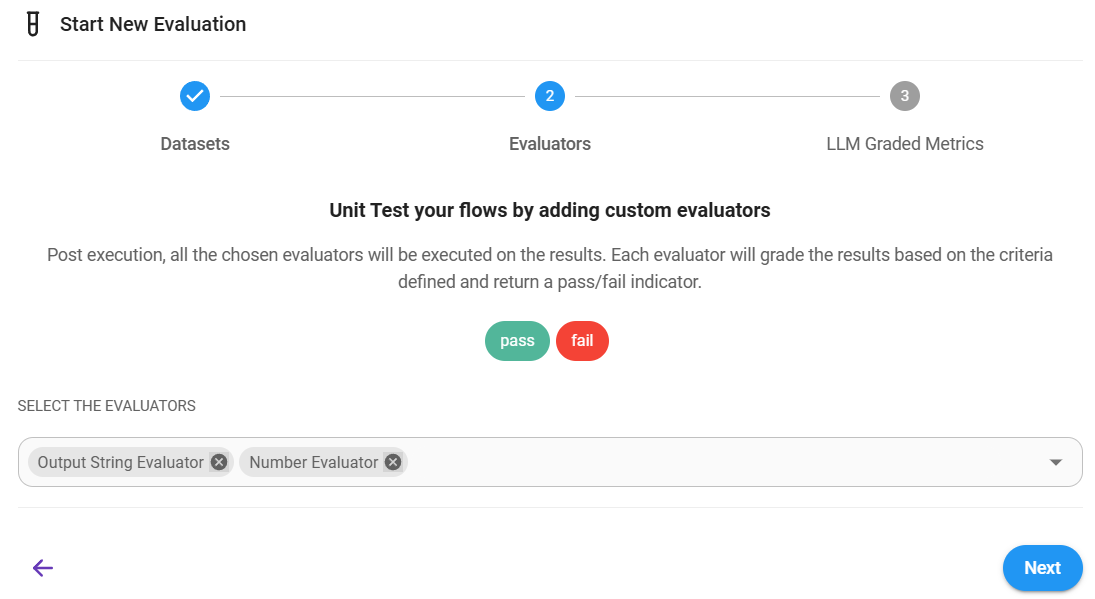This screenshot has width=1095, height=599.
Task: Click the Select the Evaluators label
Action: tap(107, 406)
